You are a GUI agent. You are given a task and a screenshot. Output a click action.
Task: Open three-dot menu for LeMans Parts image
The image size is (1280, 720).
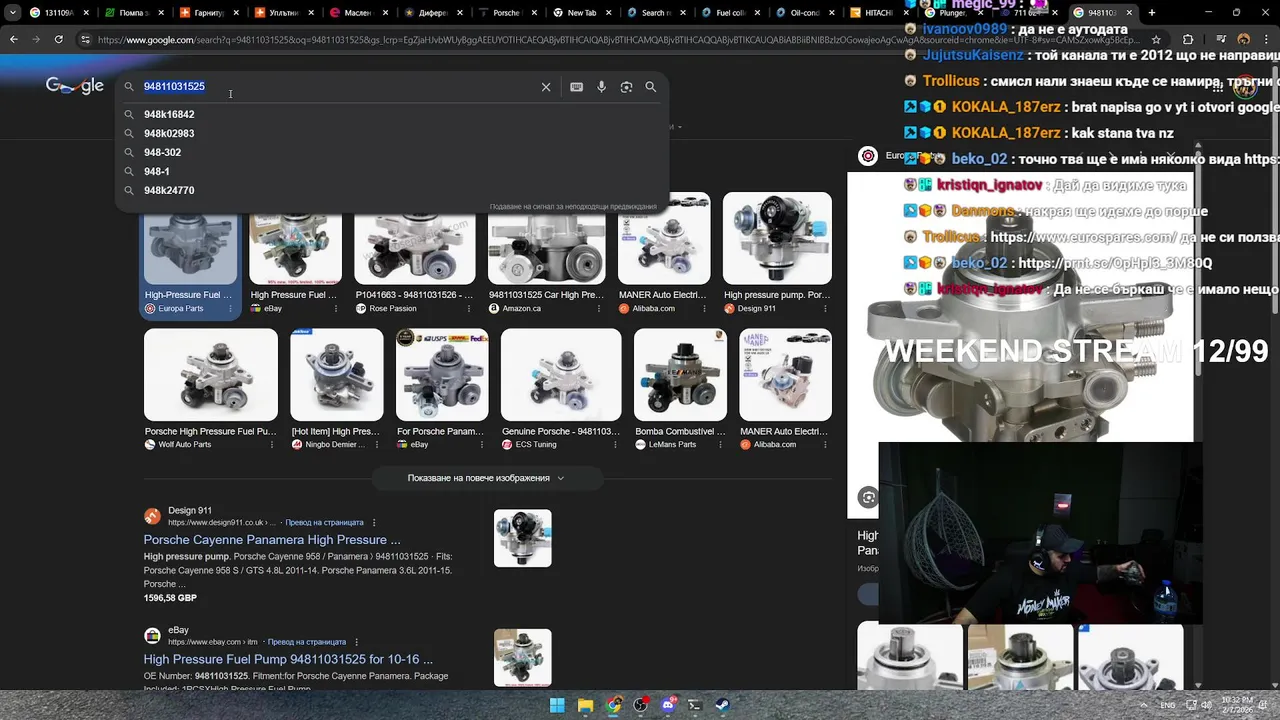(x=719, y=445)
